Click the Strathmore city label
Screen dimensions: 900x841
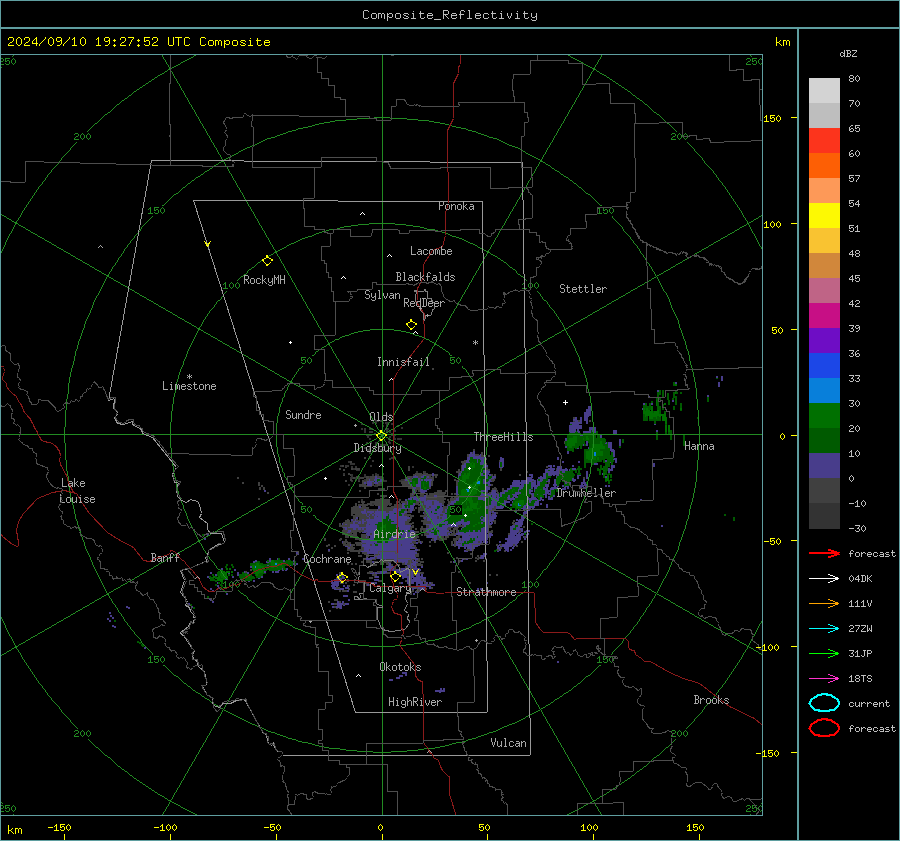486,592
